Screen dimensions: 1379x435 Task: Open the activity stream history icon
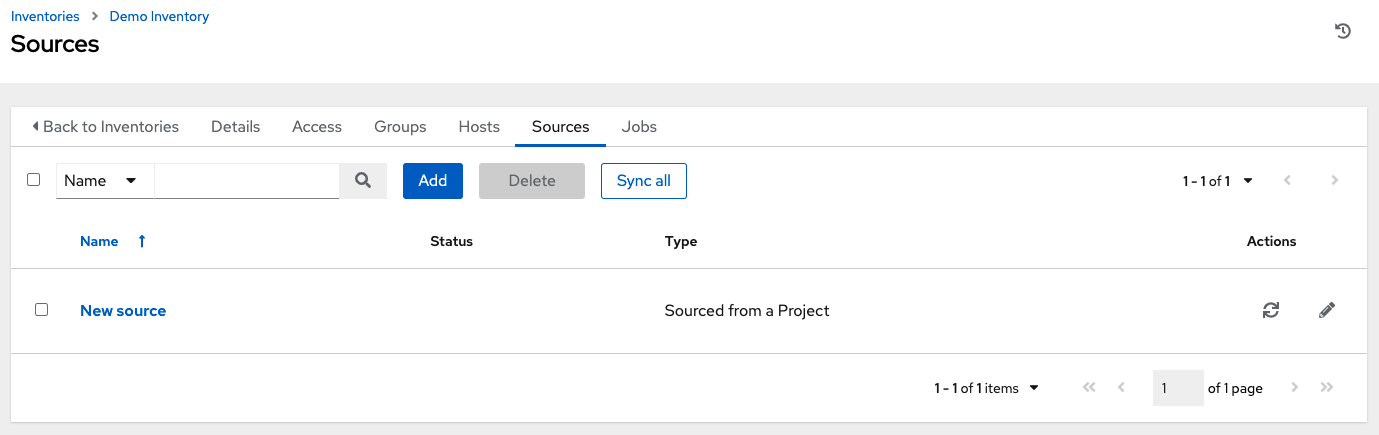(1343, 32)
